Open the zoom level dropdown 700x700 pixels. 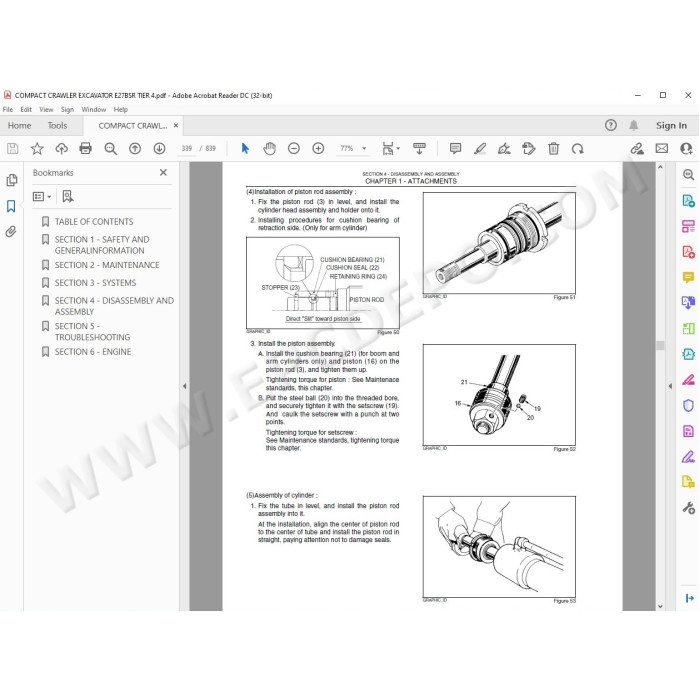(364, 148)
